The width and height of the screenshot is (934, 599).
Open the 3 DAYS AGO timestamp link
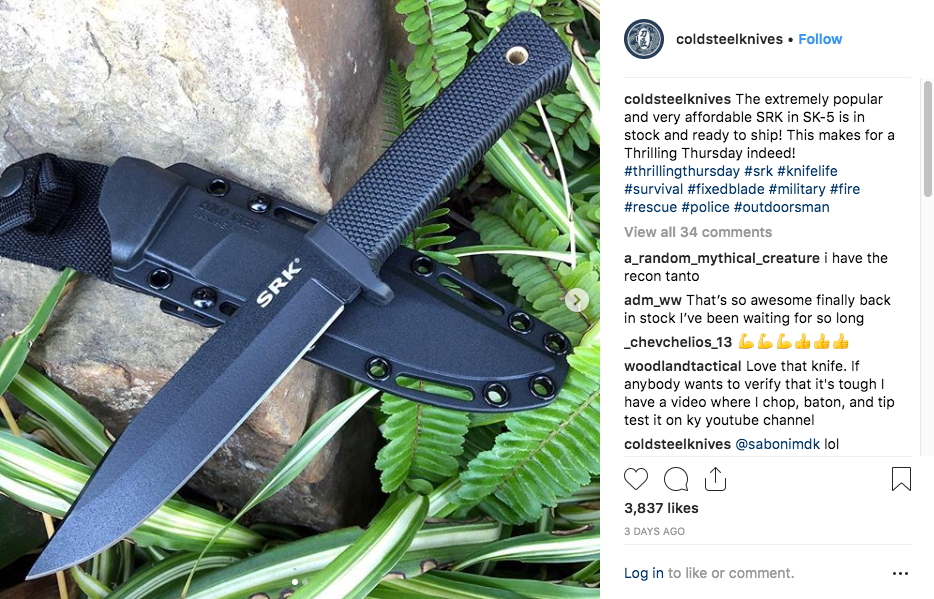pos(654,531)
